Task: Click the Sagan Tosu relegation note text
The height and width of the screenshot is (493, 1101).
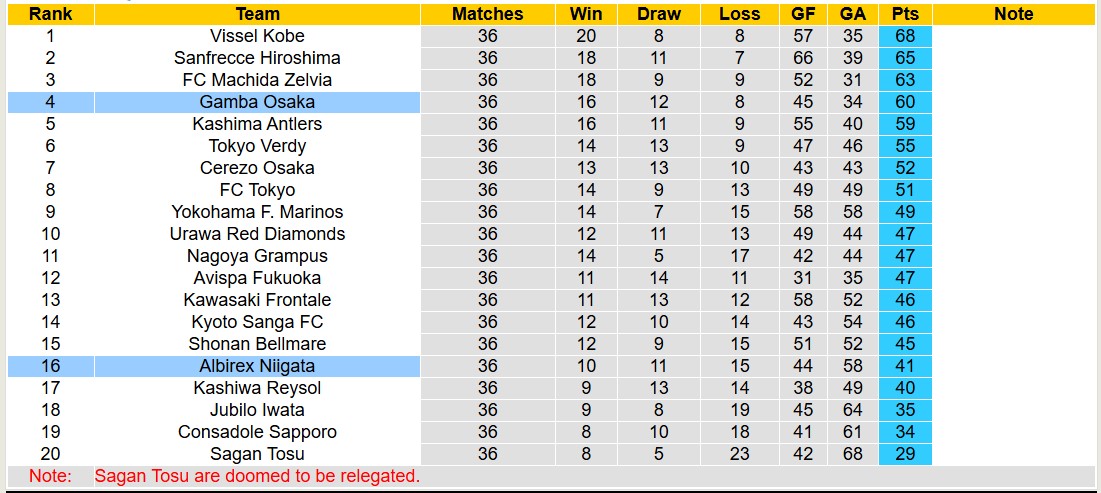Action: click(257, 476)
